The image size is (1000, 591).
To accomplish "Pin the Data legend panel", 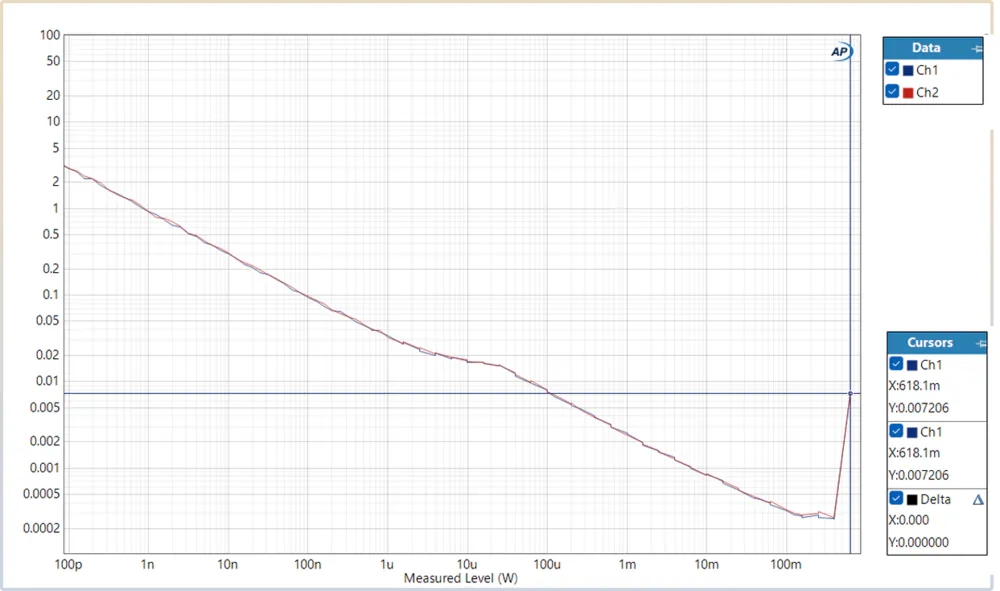I will click(977, 48).
